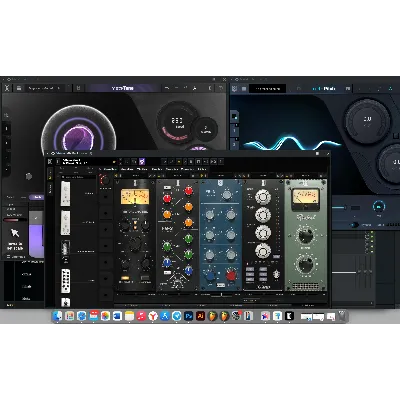Open the Trash in the Dock
The width and height of the screenshot is (400, 400).
pos(342,316)
